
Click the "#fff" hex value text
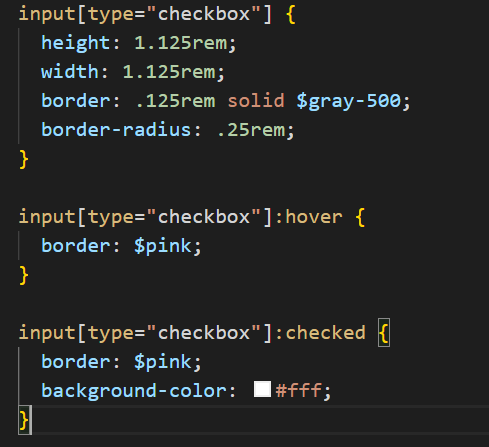coord(299,390)
